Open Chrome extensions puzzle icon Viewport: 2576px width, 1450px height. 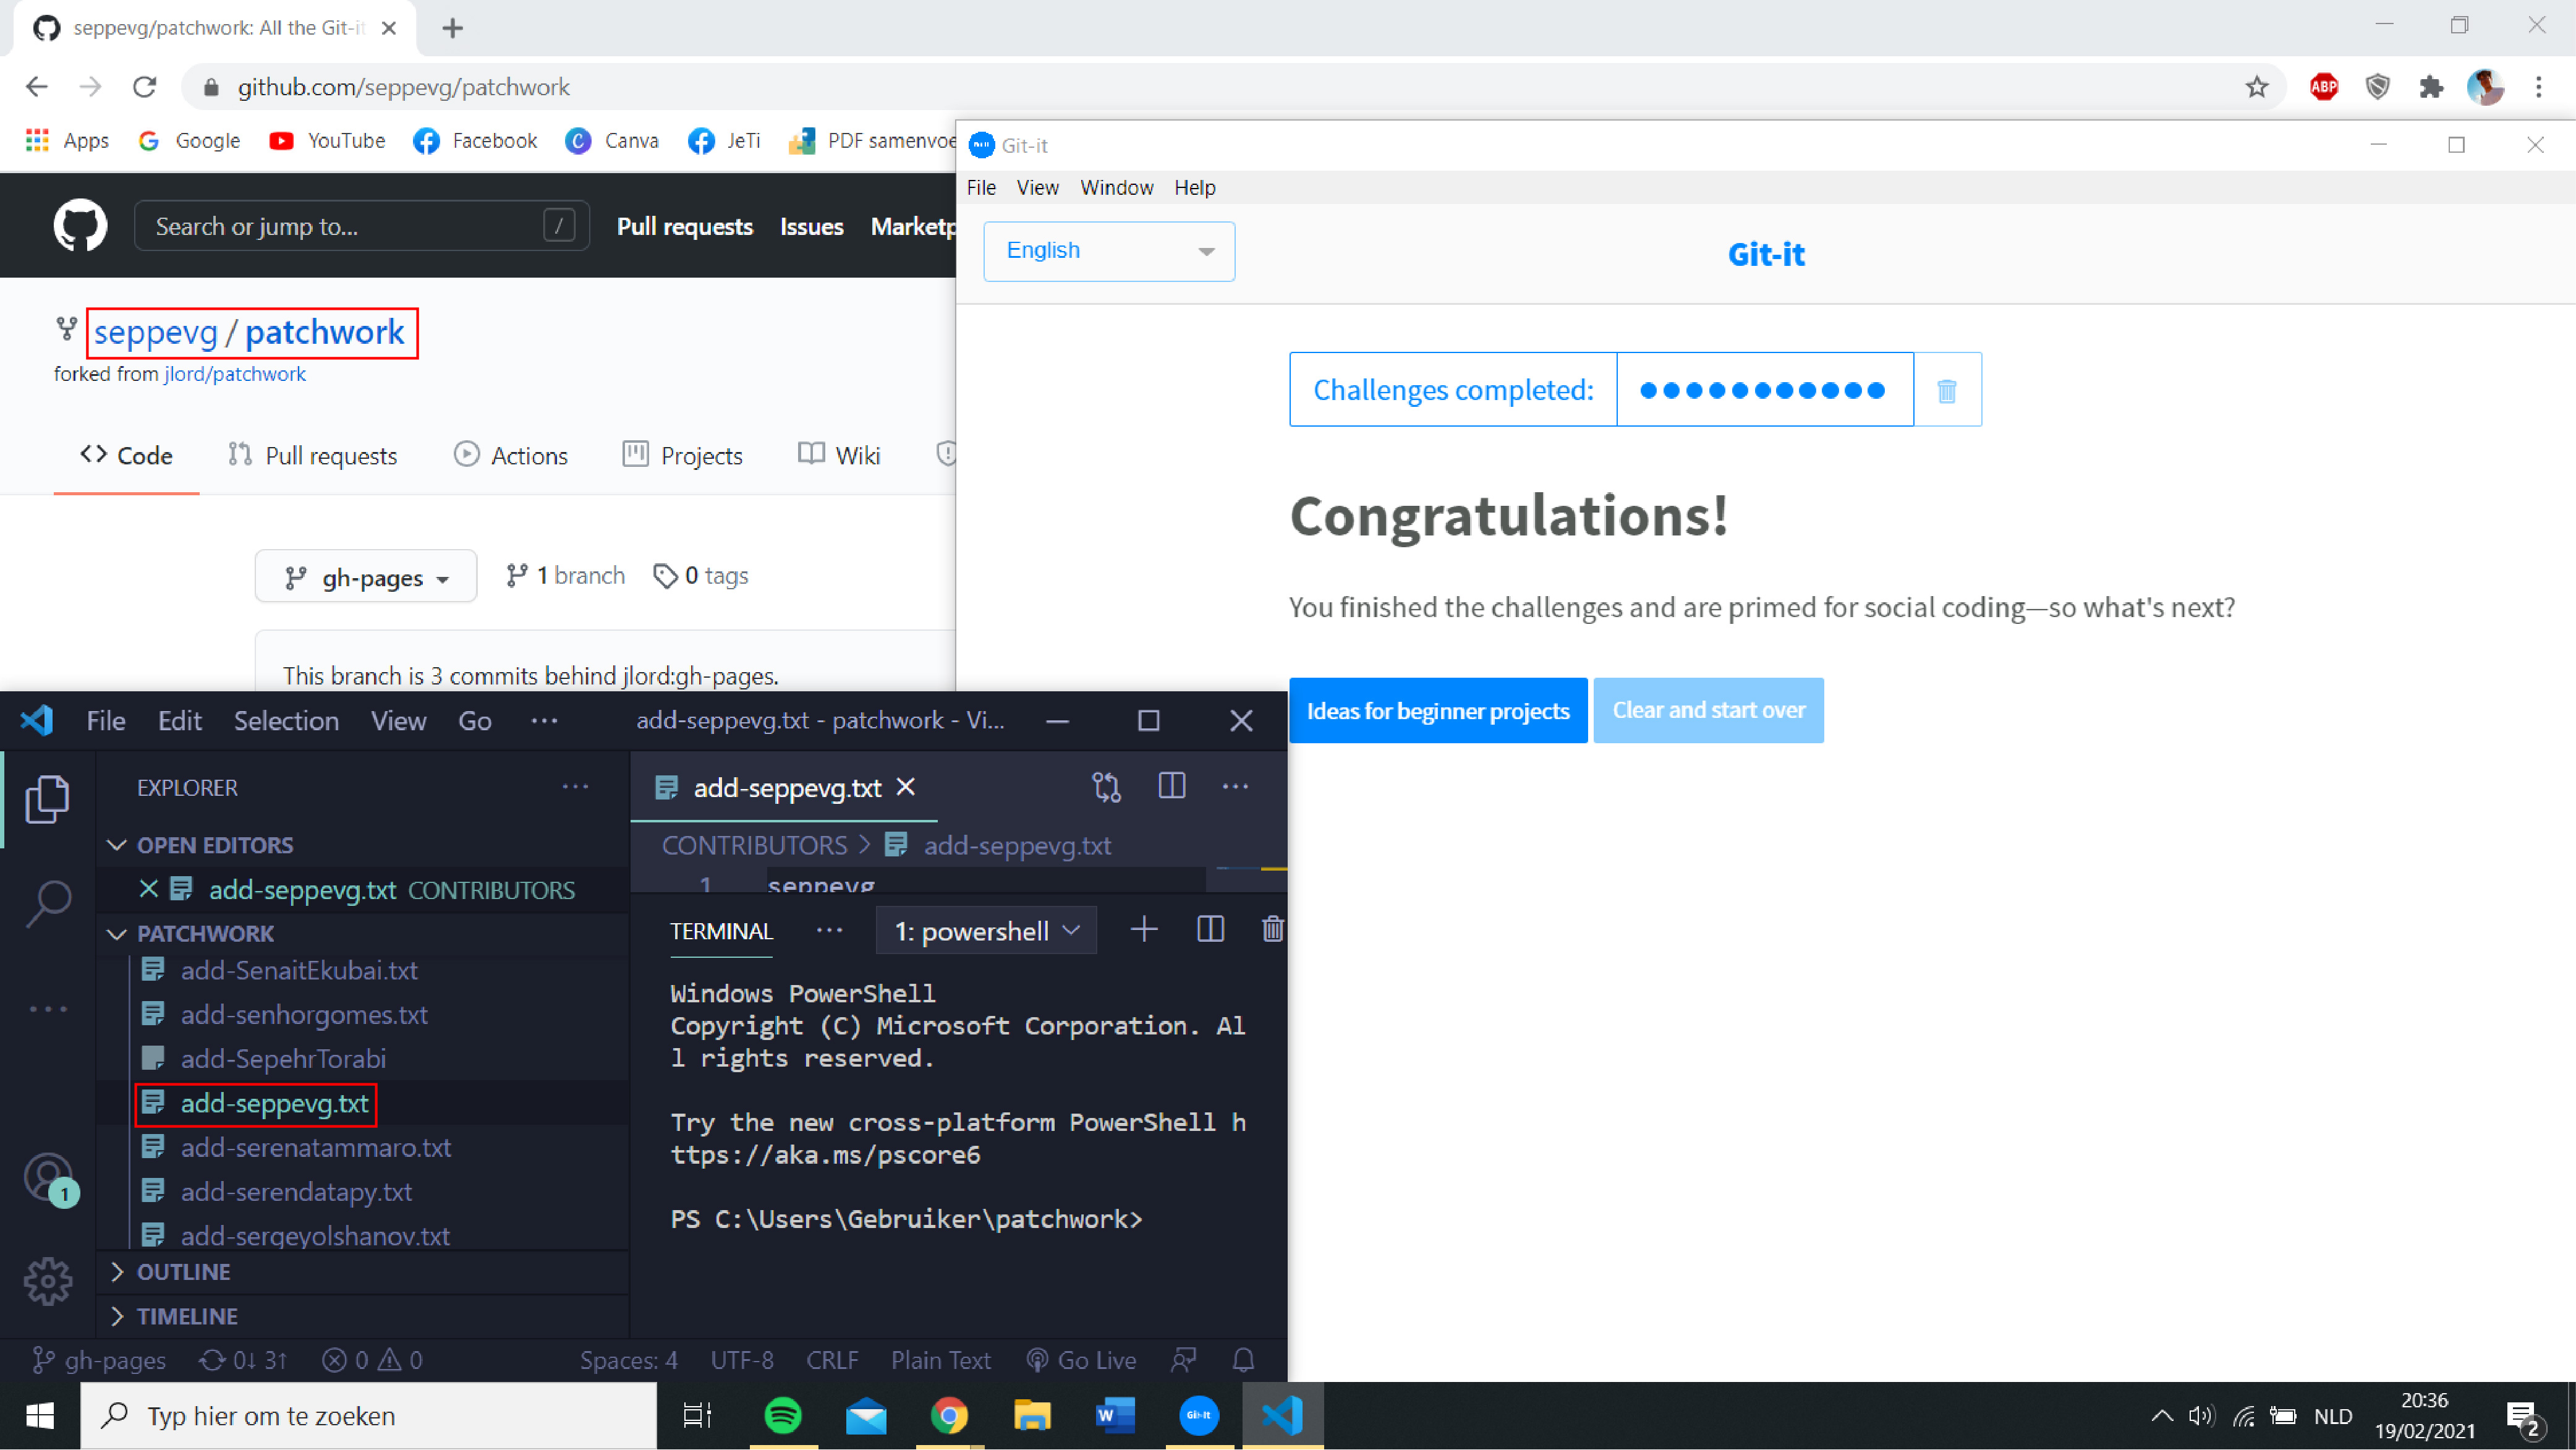[2431, 87]
